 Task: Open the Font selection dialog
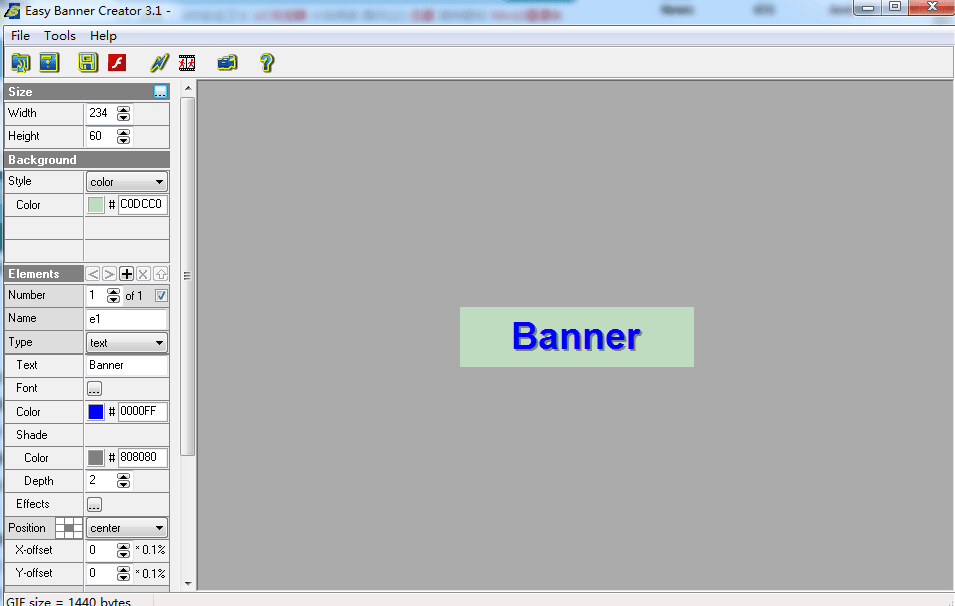click(x=94, y=388)
